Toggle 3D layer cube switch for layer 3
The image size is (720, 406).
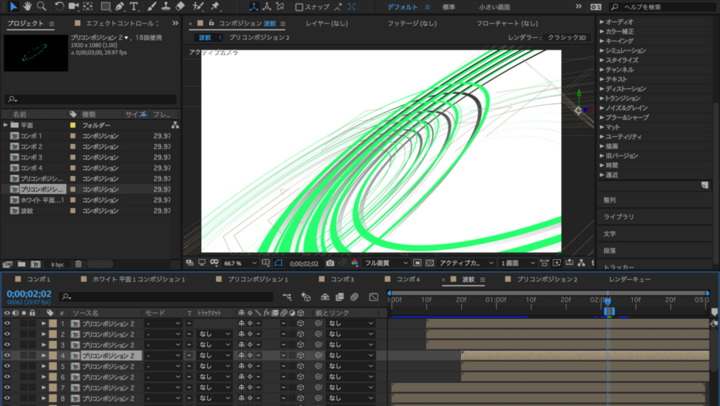pos(300,345)
